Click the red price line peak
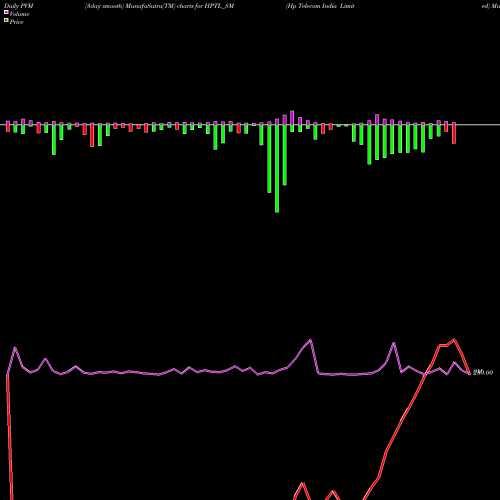 coord(454,340)
